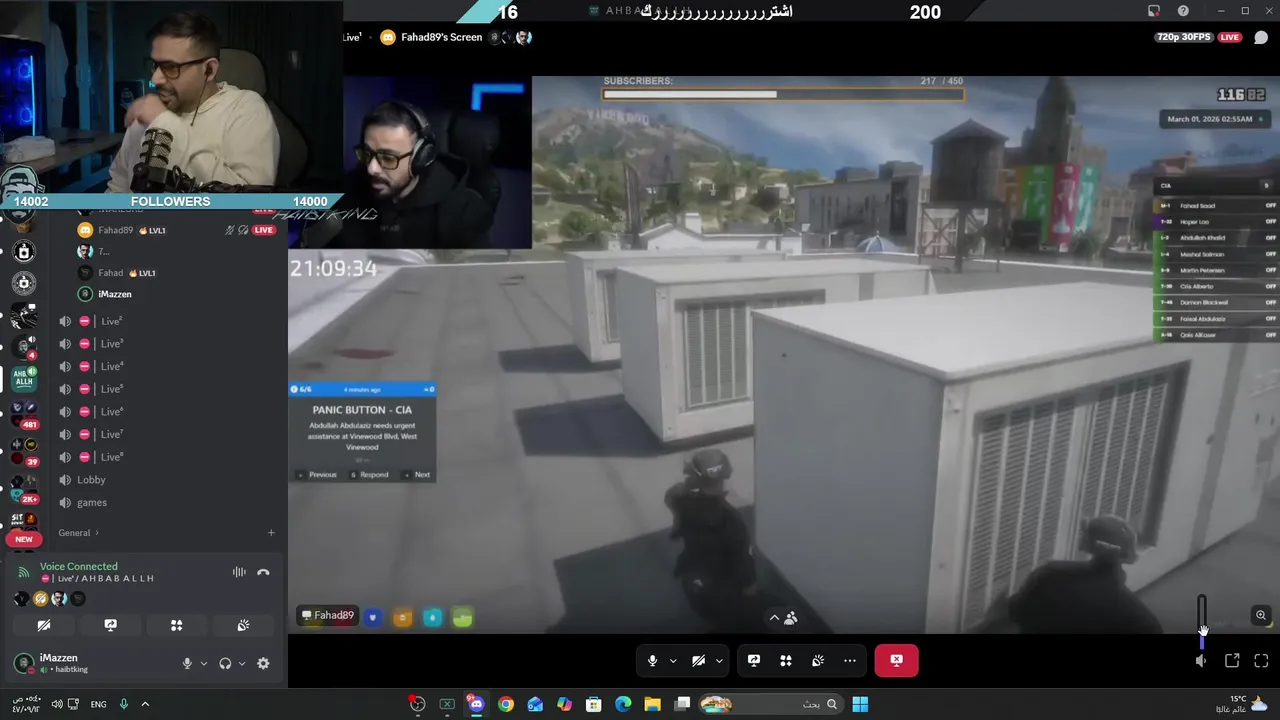Image resolution: width=1280 pixels, height=720 pixels.
Task: Show participants chevron above call controls
Action: coord(774,618)
